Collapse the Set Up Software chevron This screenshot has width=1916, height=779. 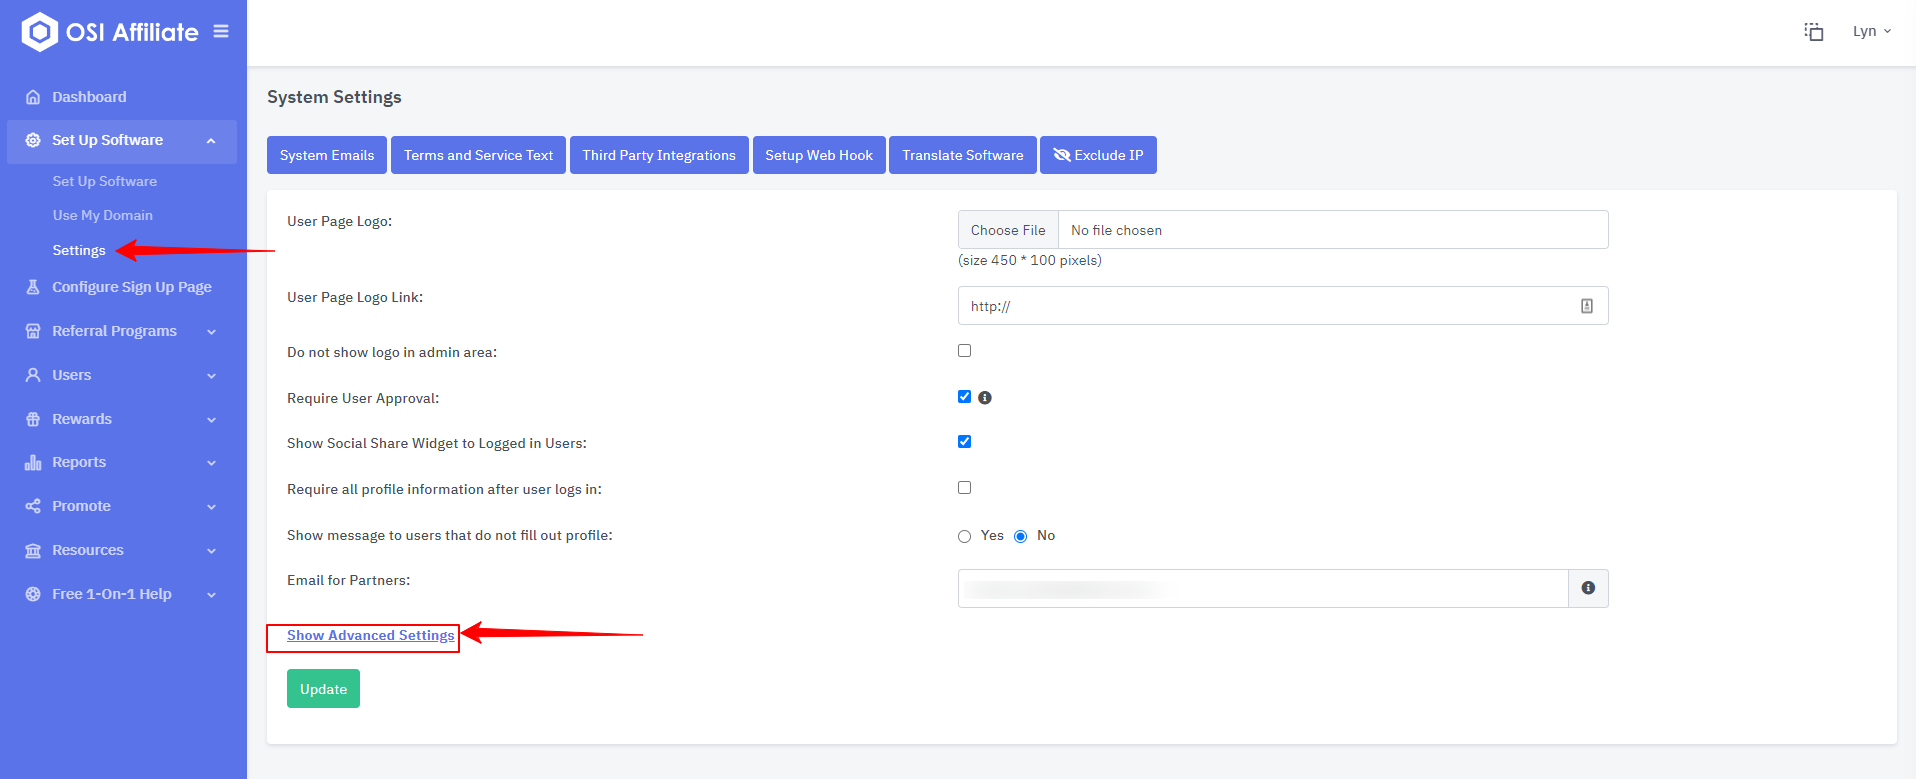tap(211, 141)
